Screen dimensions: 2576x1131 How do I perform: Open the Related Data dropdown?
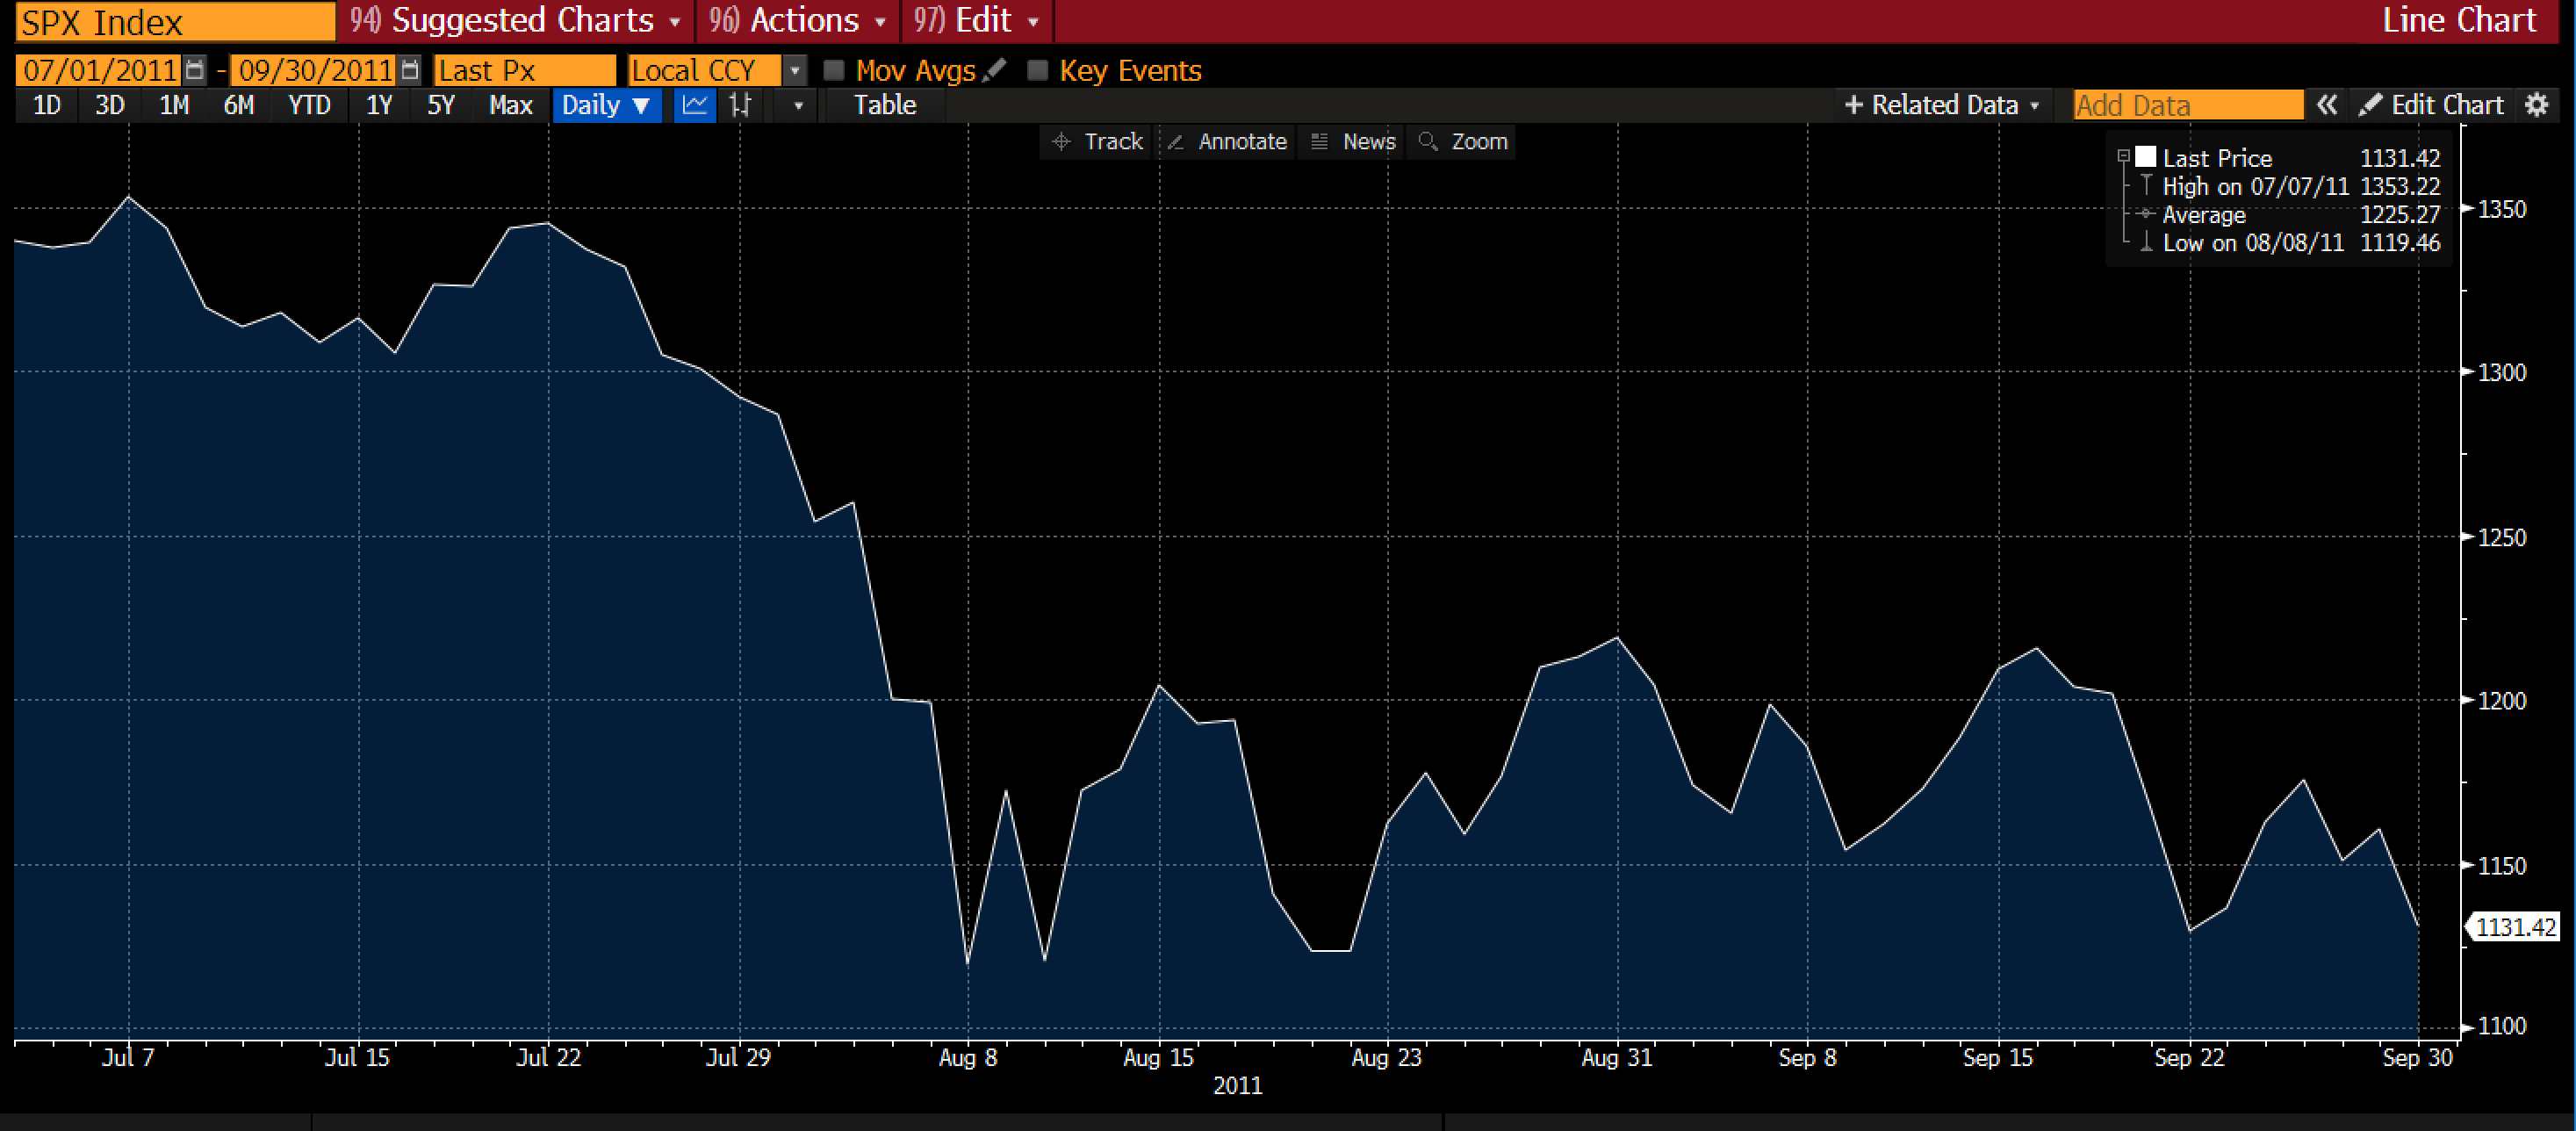click(x=1942, y=105)
